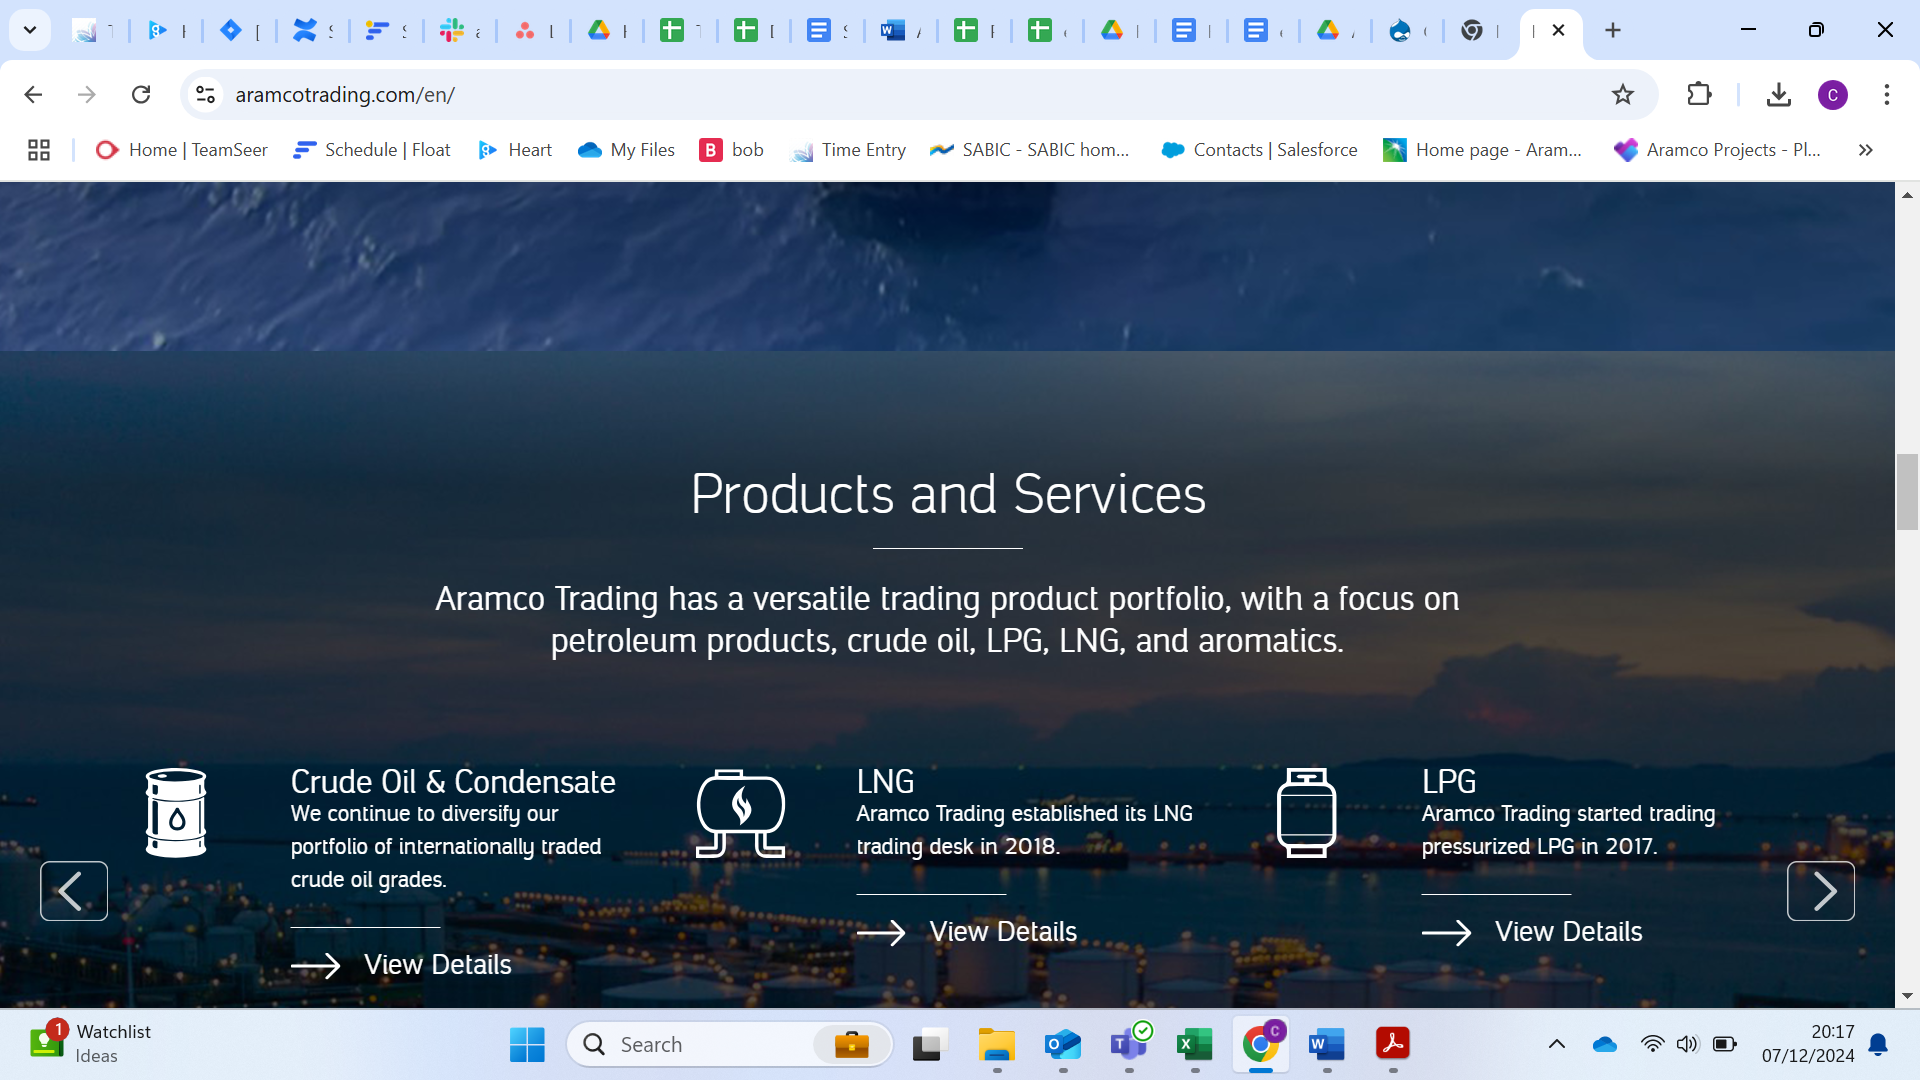The width and height of the screenshot is (1920, 1080).
Task: Click the LNG heading
Action: 885,782
